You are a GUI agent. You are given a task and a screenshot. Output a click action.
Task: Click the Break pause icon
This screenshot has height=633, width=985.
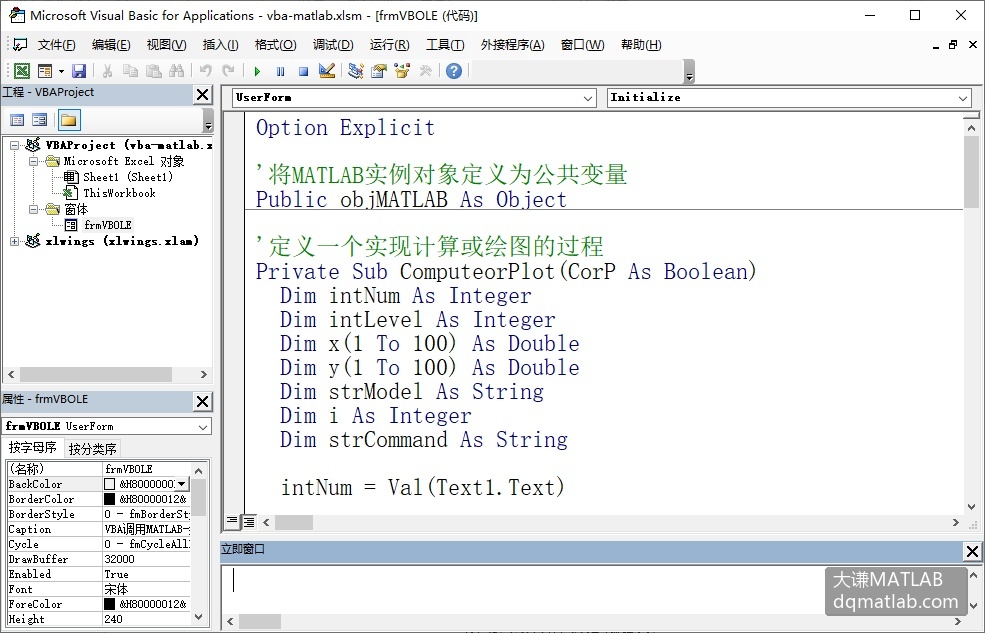[x=280, y=72]
